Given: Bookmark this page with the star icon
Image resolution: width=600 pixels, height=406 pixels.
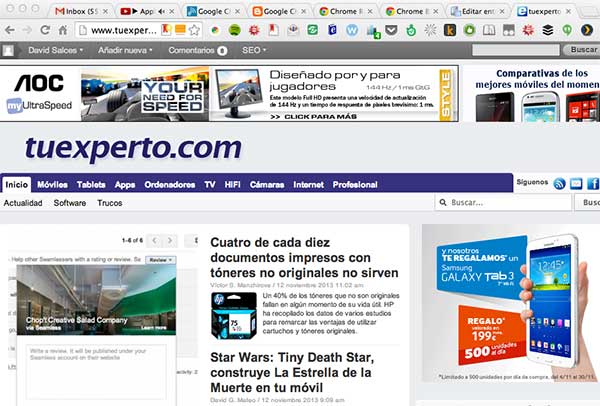Looking at the screenshot, I should 194,30.
